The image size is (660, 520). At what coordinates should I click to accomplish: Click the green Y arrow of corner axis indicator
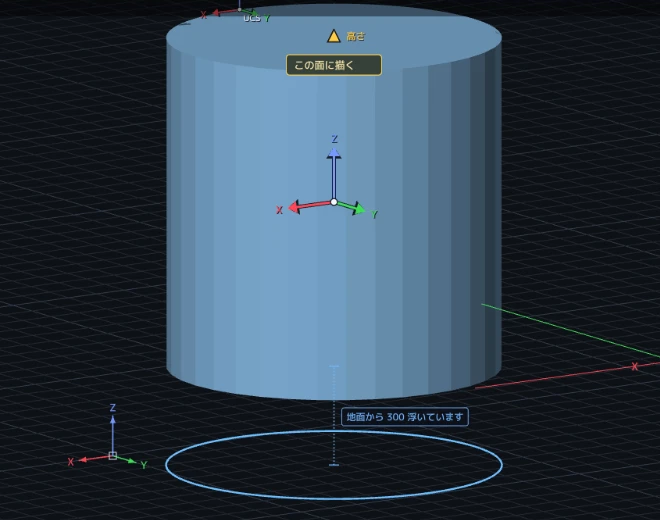[127, 460]
